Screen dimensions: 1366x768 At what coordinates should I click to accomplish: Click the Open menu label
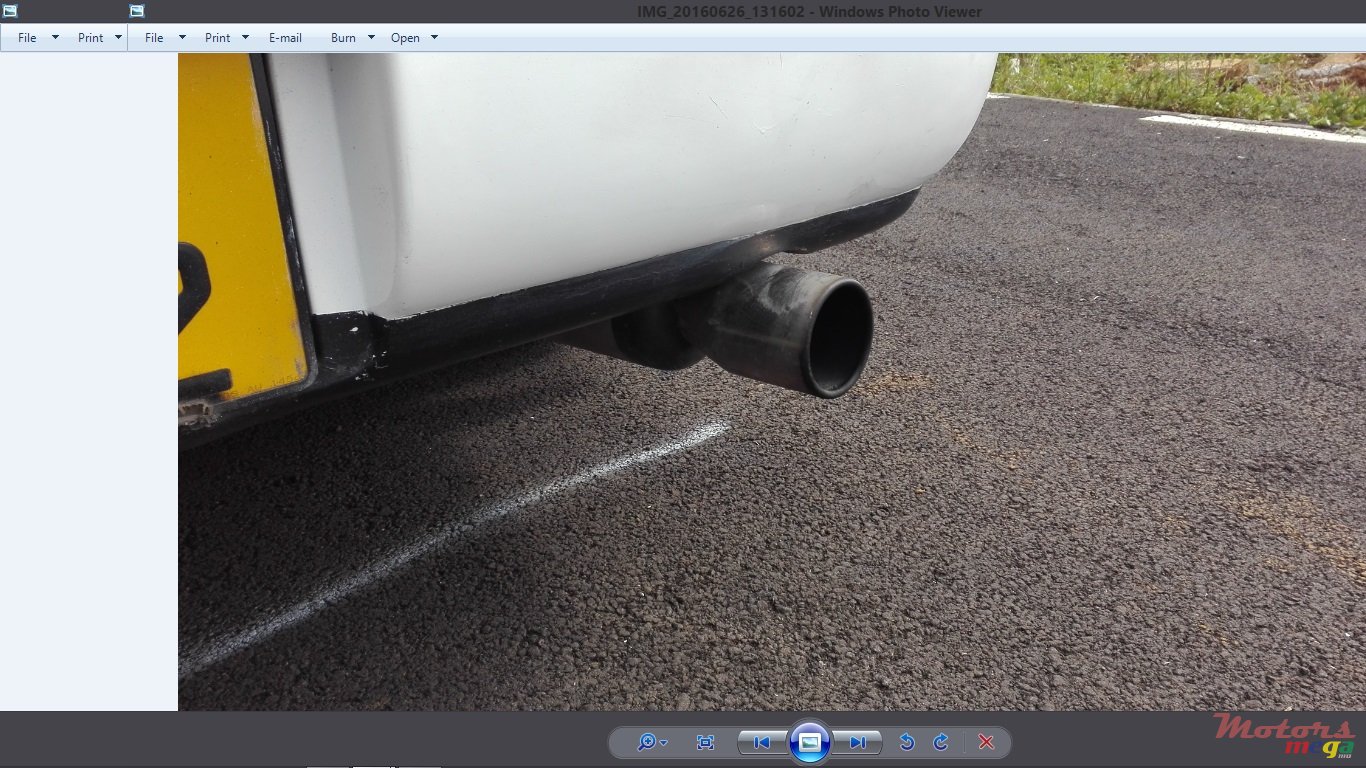405,38
